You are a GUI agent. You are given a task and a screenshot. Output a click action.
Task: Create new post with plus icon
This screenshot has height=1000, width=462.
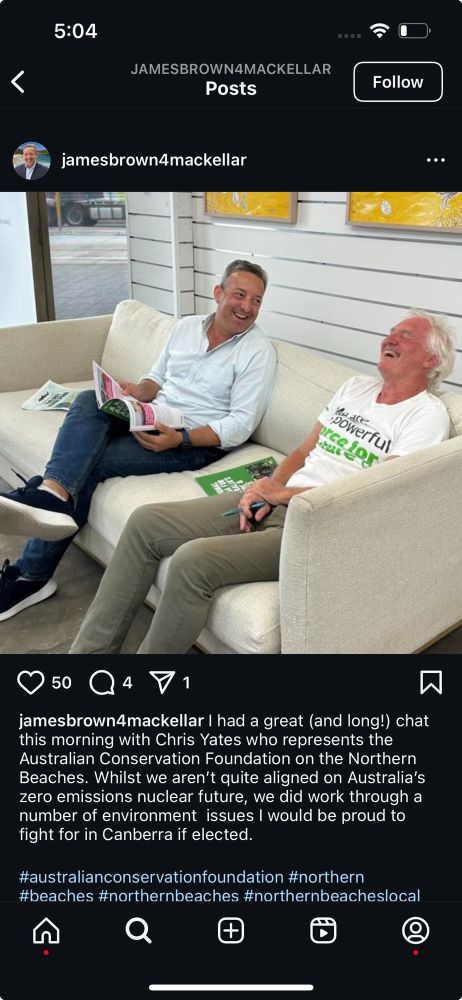(231, 931)
